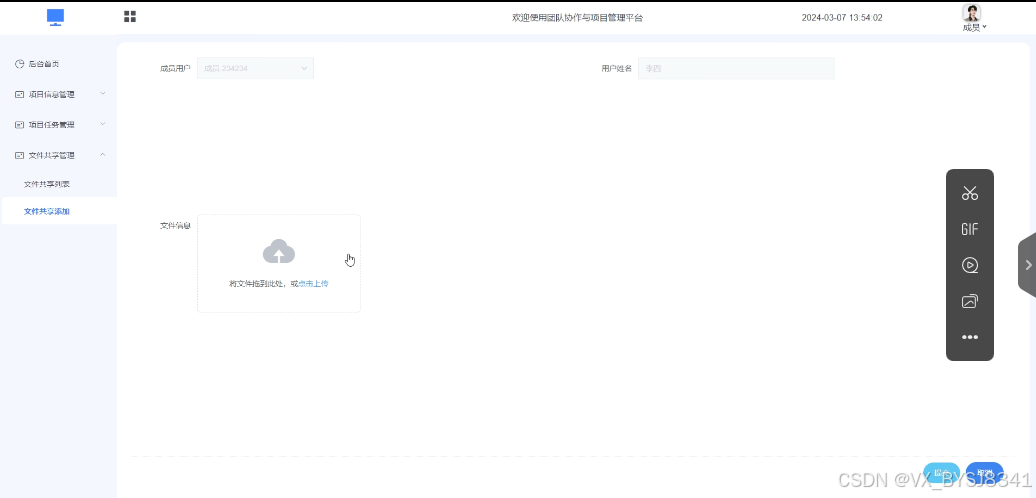Click the 点击上传 upload link
This screenshot has height=498, width=1036.
click(313, 284)
